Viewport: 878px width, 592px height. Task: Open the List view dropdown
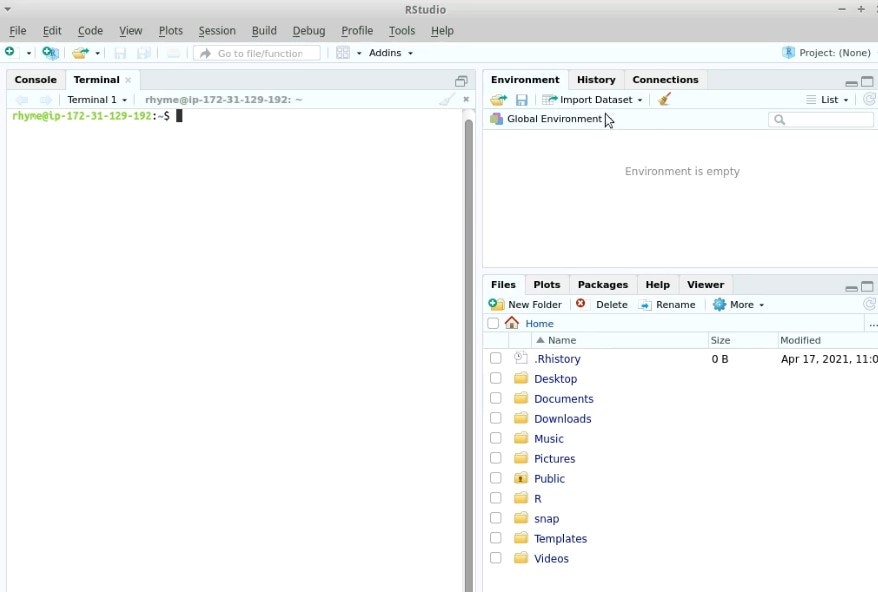[x=828, y=100]
